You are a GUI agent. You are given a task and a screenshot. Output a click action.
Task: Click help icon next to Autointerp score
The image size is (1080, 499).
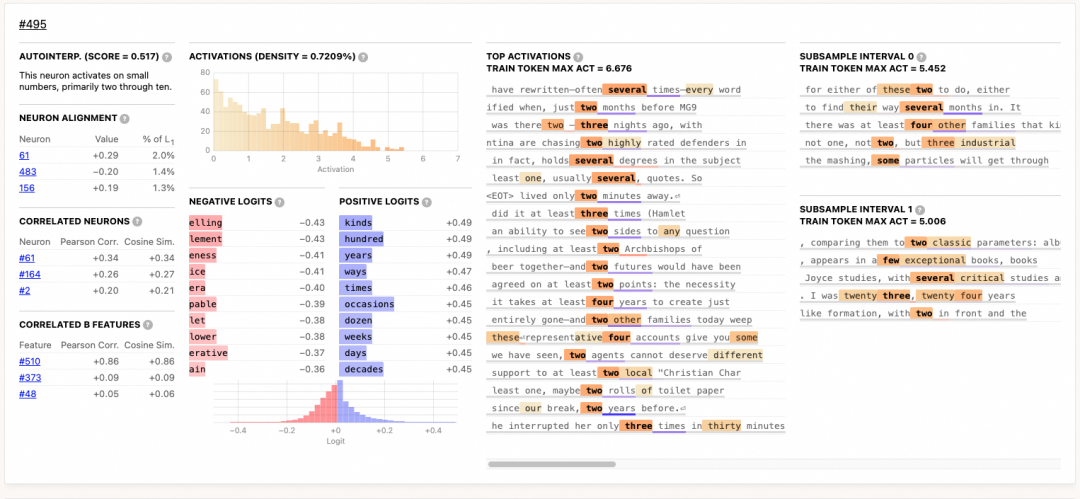coord(167,57)
